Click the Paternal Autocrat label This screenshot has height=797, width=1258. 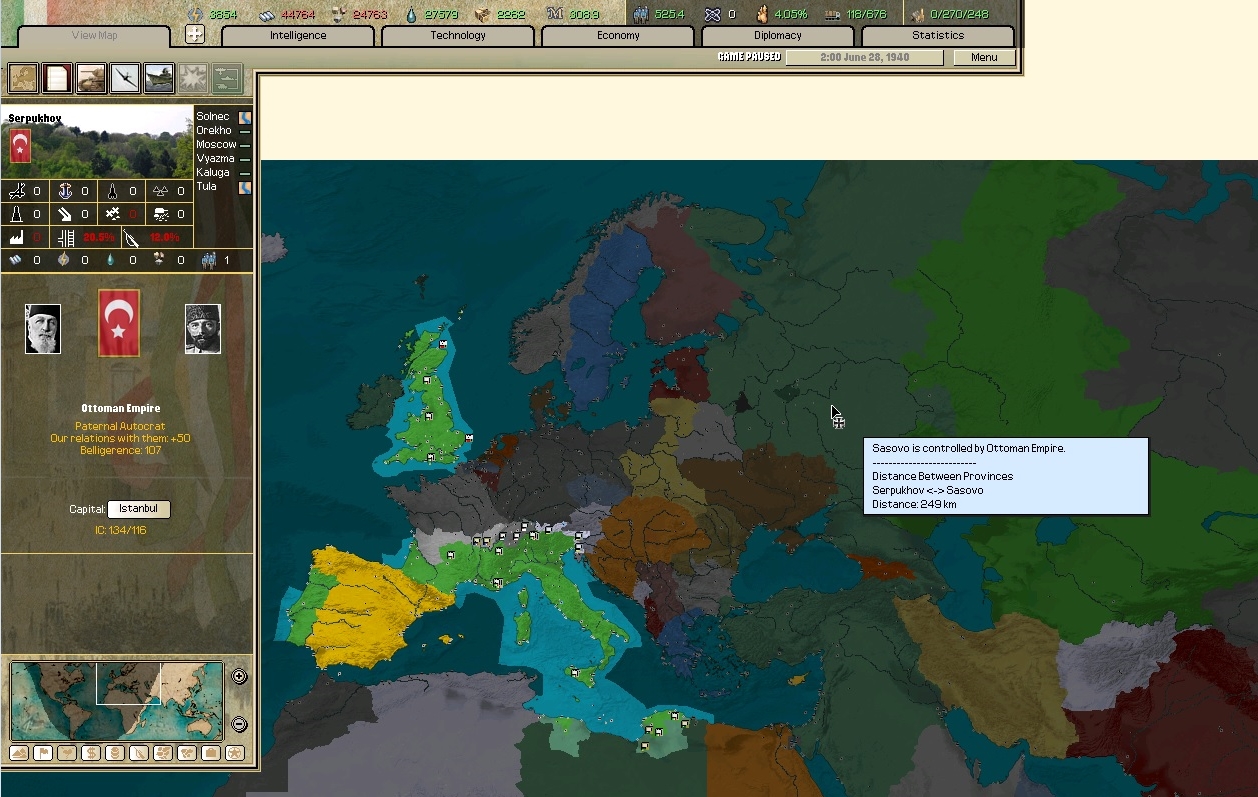click(119, 427)
